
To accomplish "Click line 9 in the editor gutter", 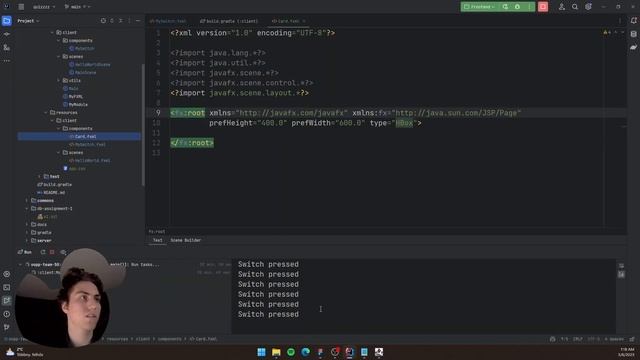I will click(158, 113).
